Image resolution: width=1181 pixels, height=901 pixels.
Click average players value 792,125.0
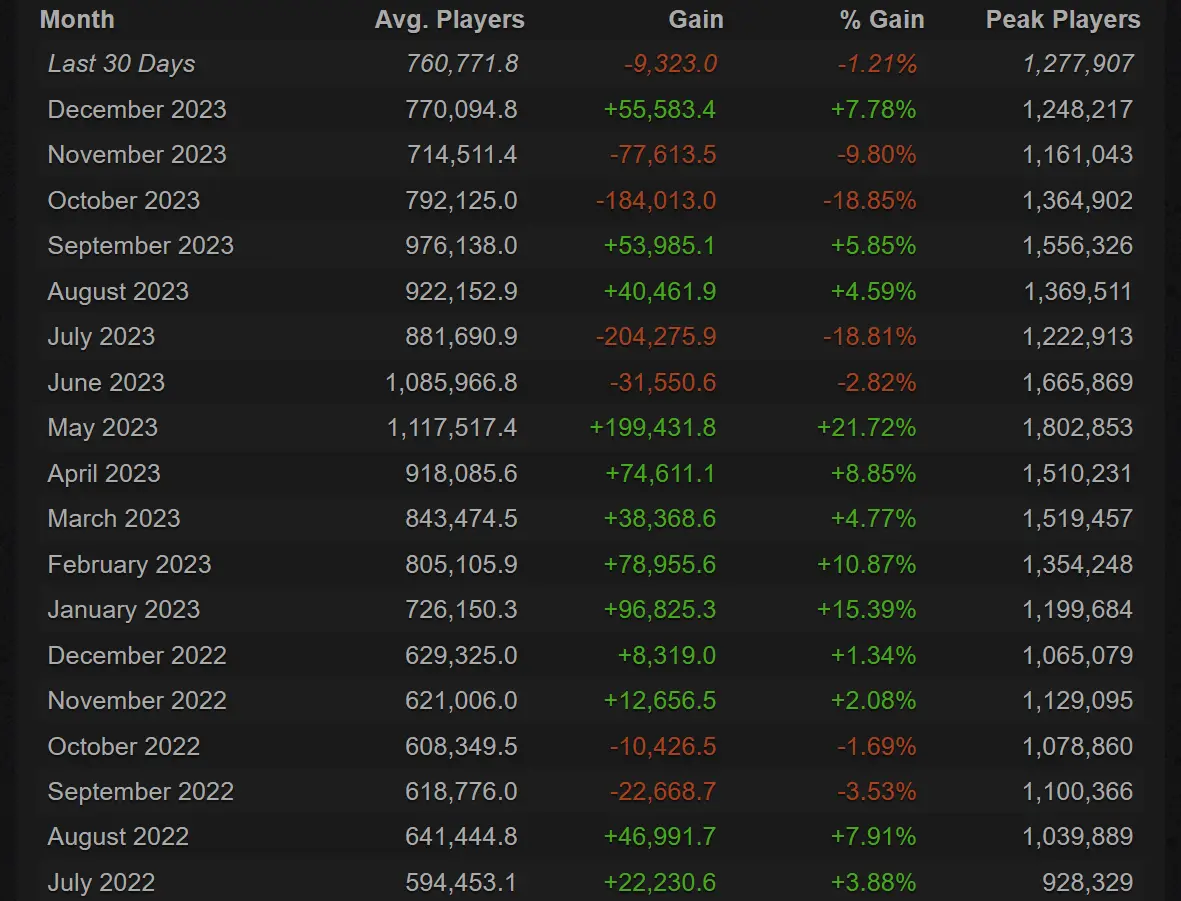[461, 201]
